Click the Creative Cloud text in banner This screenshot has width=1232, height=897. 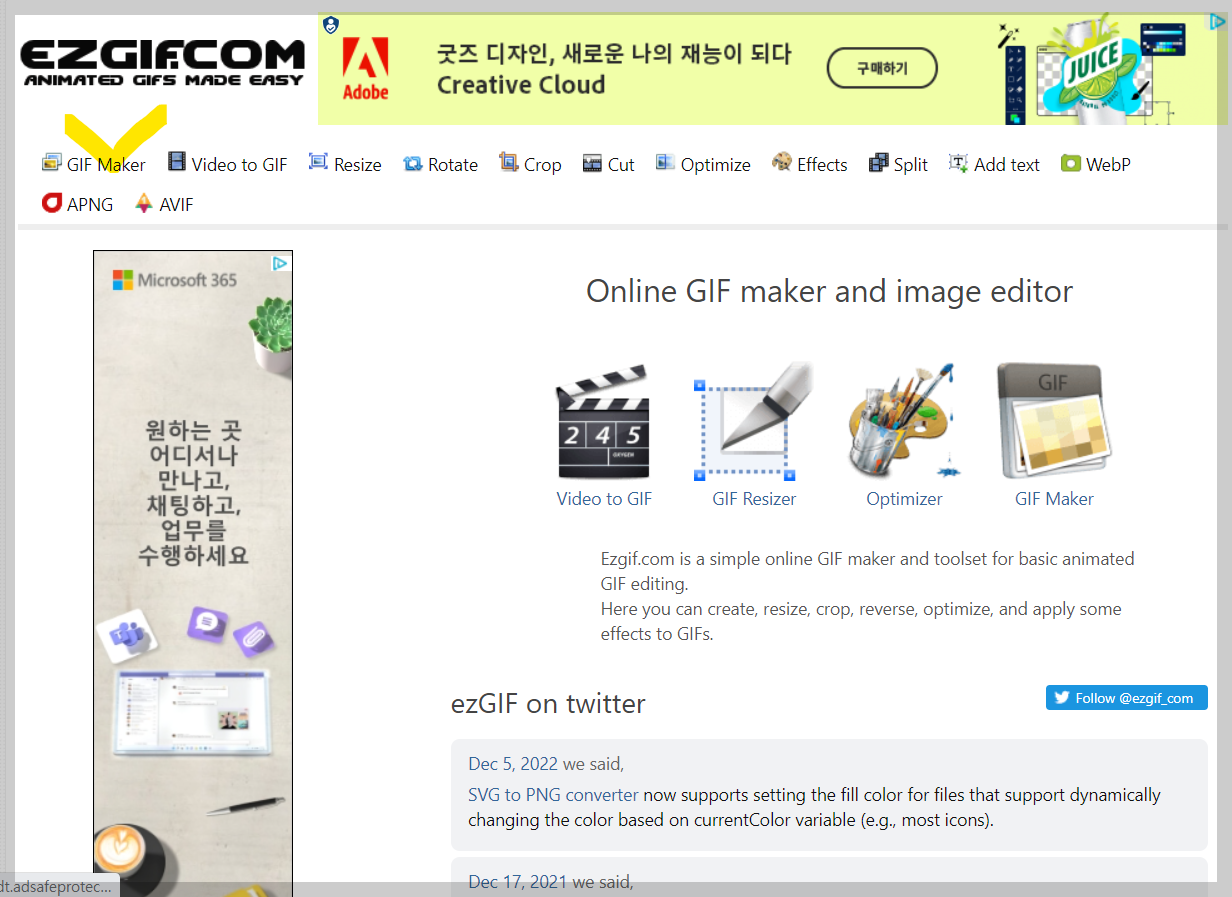(521, 85)
